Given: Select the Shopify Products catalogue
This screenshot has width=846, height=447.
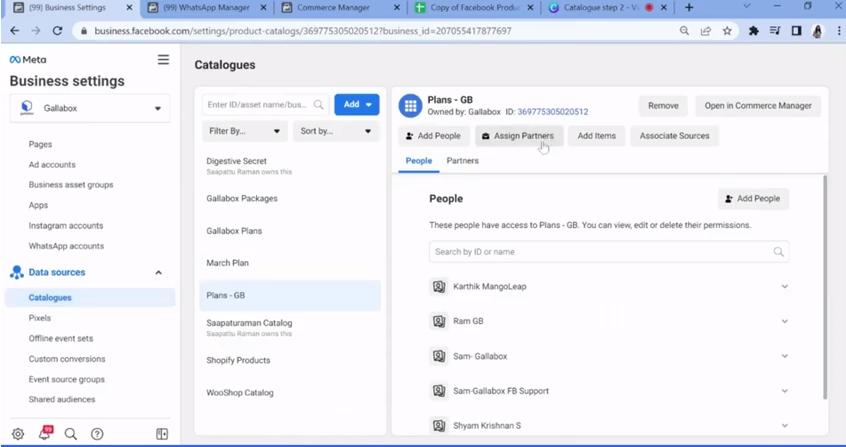Looking at the screenshot, I should pos(290,361).
